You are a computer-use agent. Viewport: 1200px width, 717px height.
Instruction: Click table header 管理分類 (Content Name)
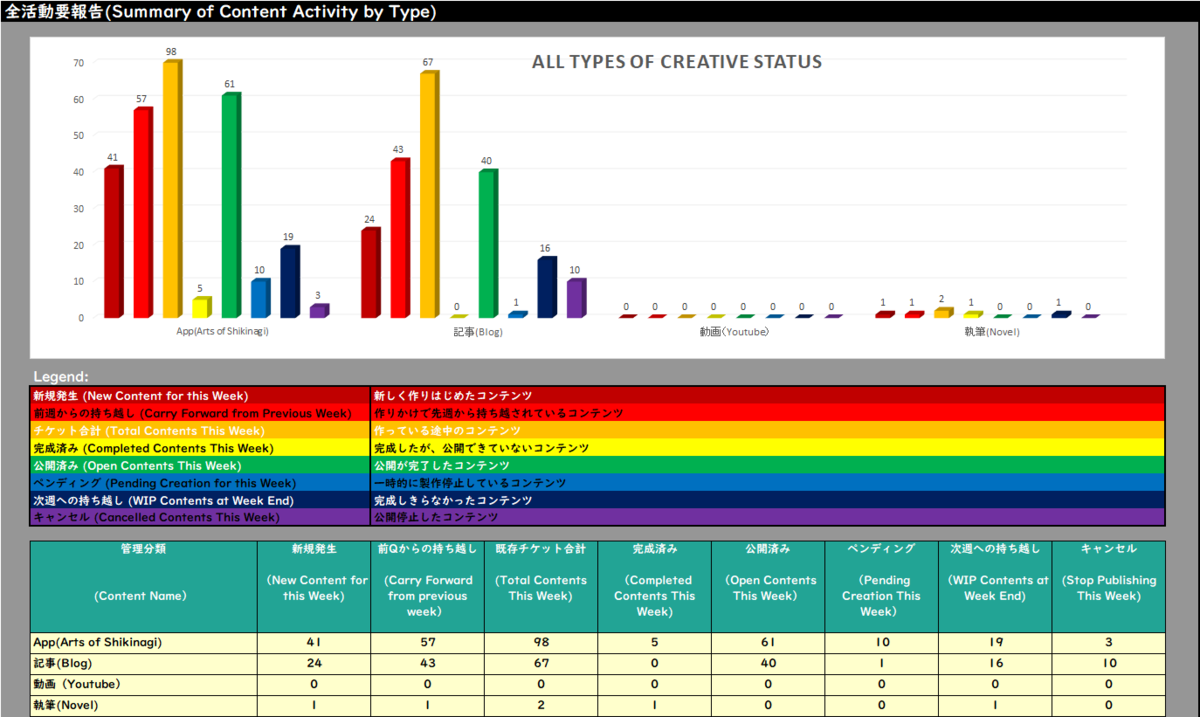point(144,586)
